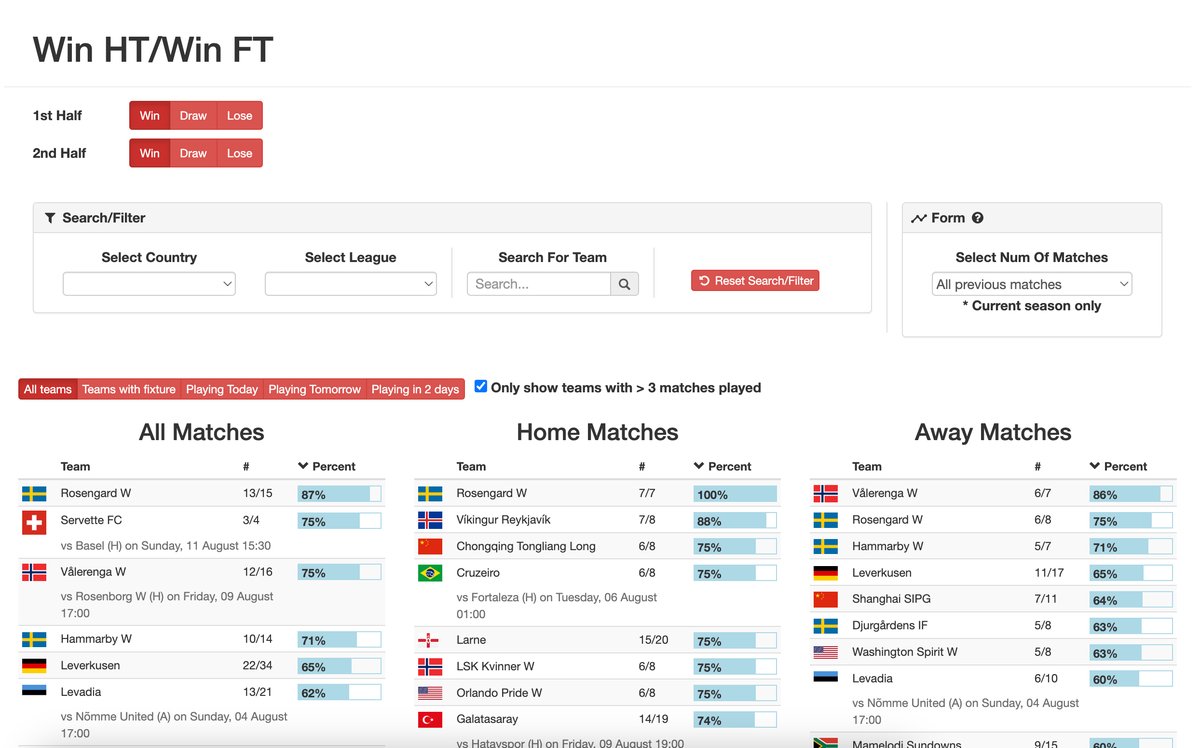Click Turkey flag beside Galatasaray
The height and width of the screenshot is (748, 1200).
(x=430, y=719)
